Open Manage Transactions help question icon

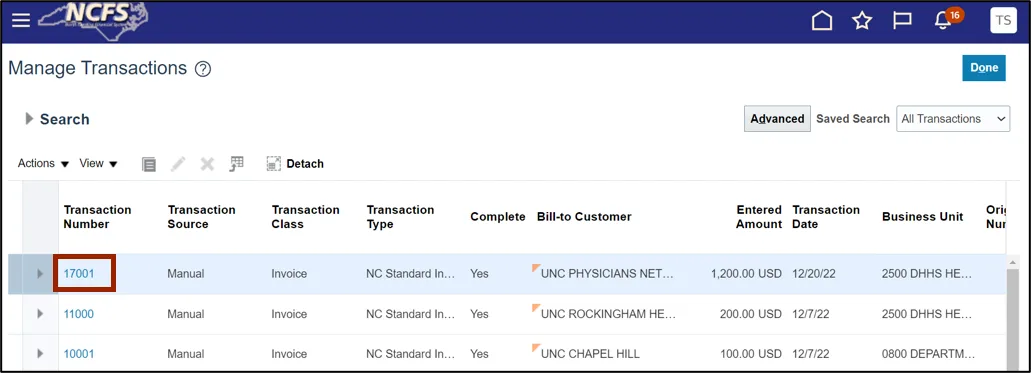tap(203, 68)
